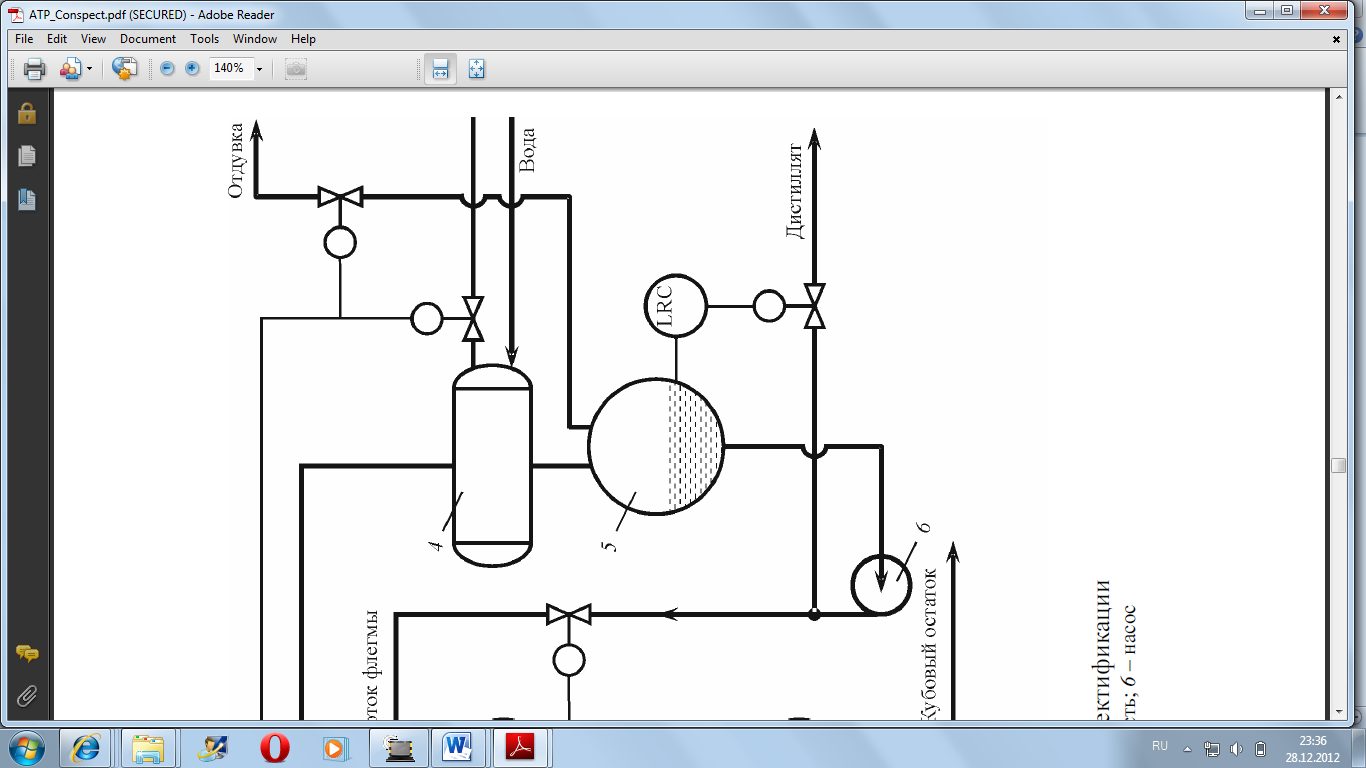The height and width of the screenshot is (768, 1366).
Task: Check the battery tray icon
Action: pos(1260,748)
